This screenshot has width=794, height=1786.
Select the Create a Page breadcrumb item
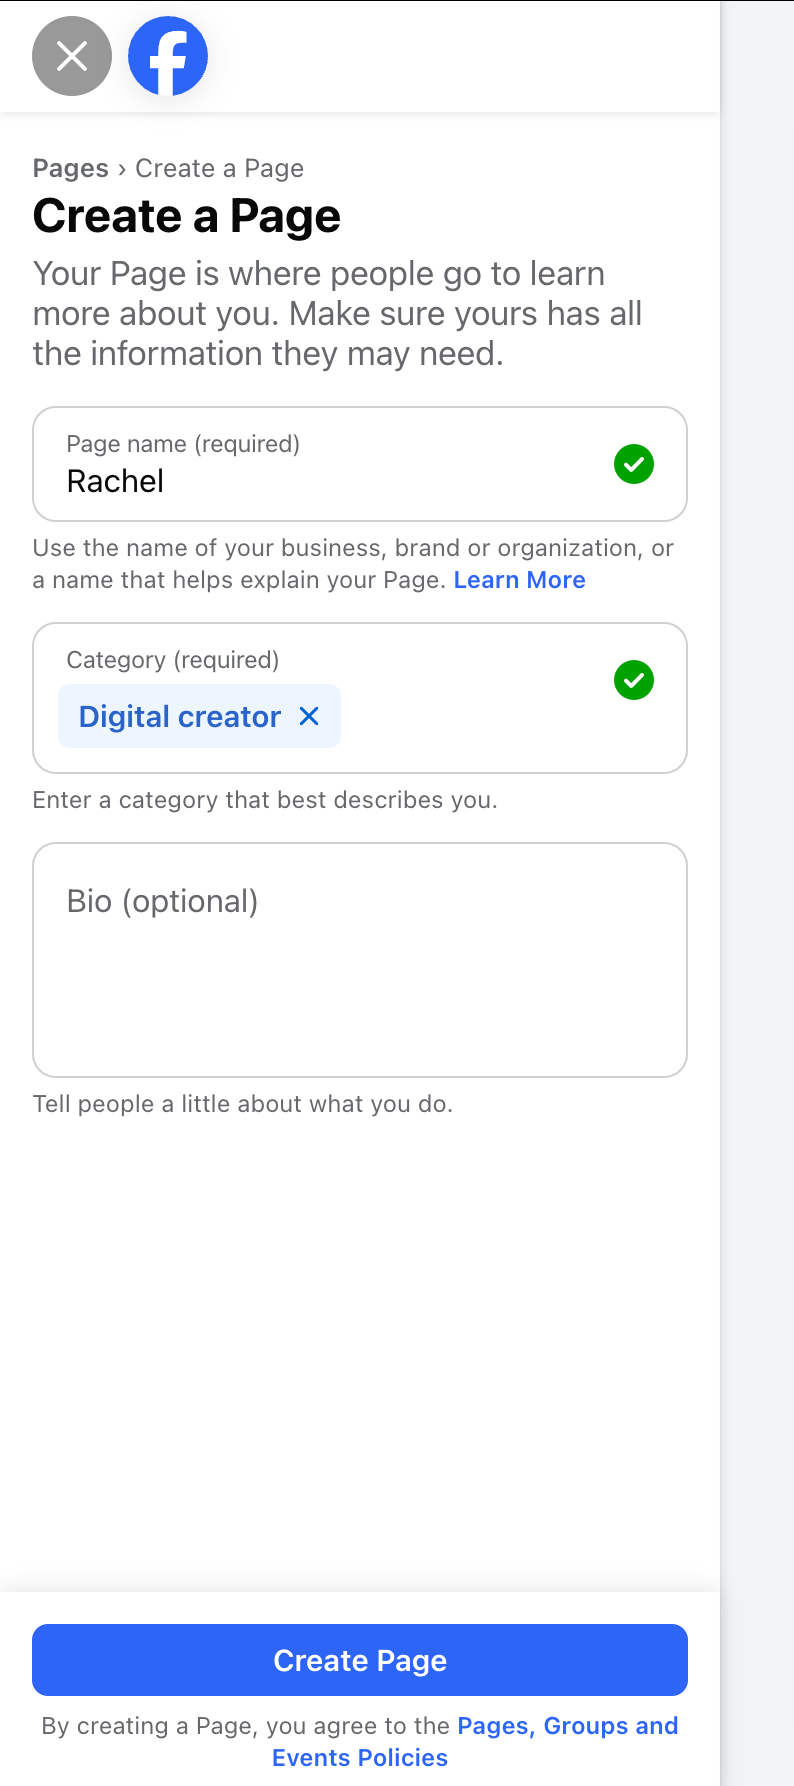[219, 168]
